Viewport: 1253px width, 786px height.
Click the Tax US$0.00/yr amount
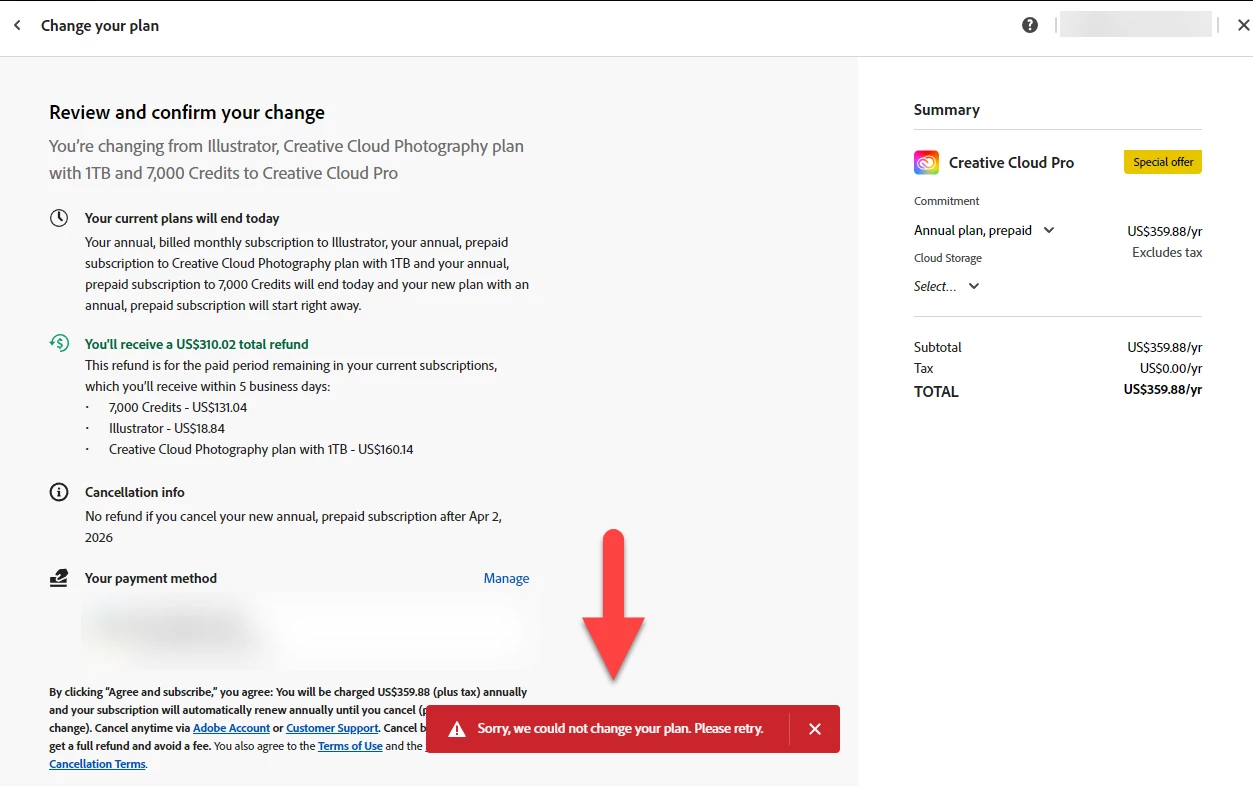point(1171,368)
